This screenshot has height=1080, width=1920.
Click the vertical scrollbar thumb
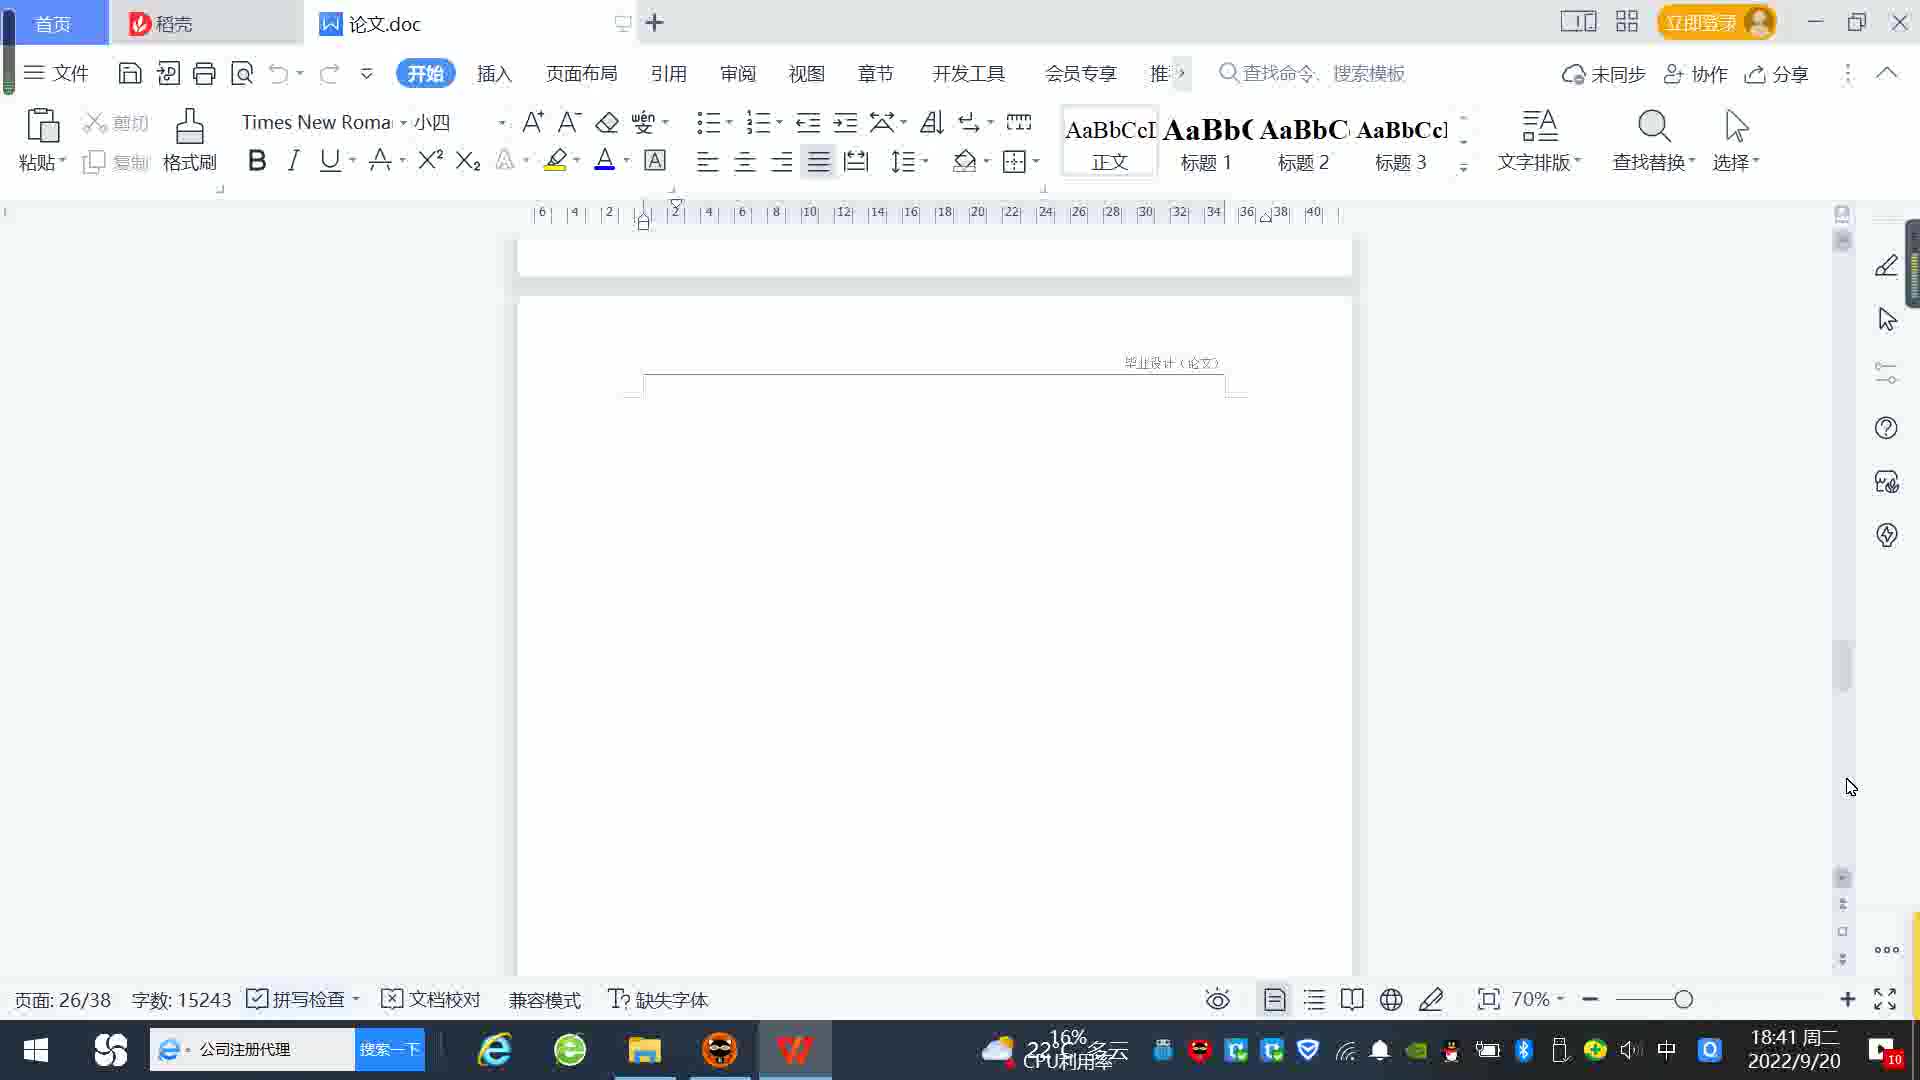point(1842,665)
